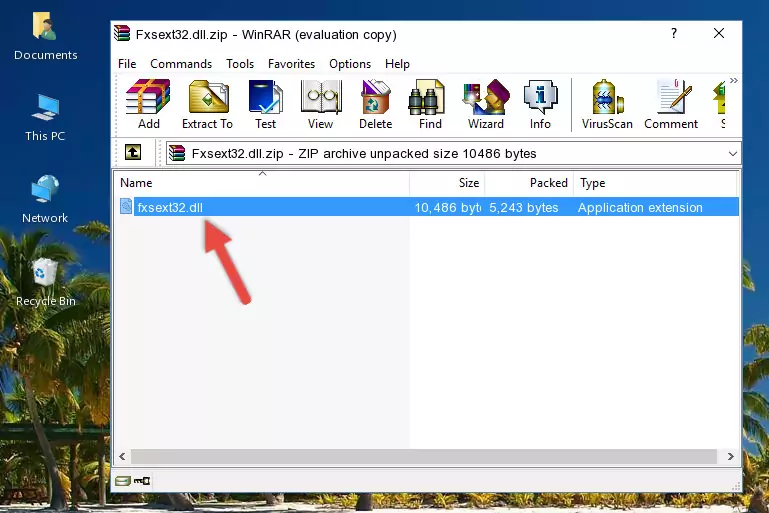Open the File menu
Image resolution: width=769 pixels, height=513 pixels.
click(x=127, y=64)
